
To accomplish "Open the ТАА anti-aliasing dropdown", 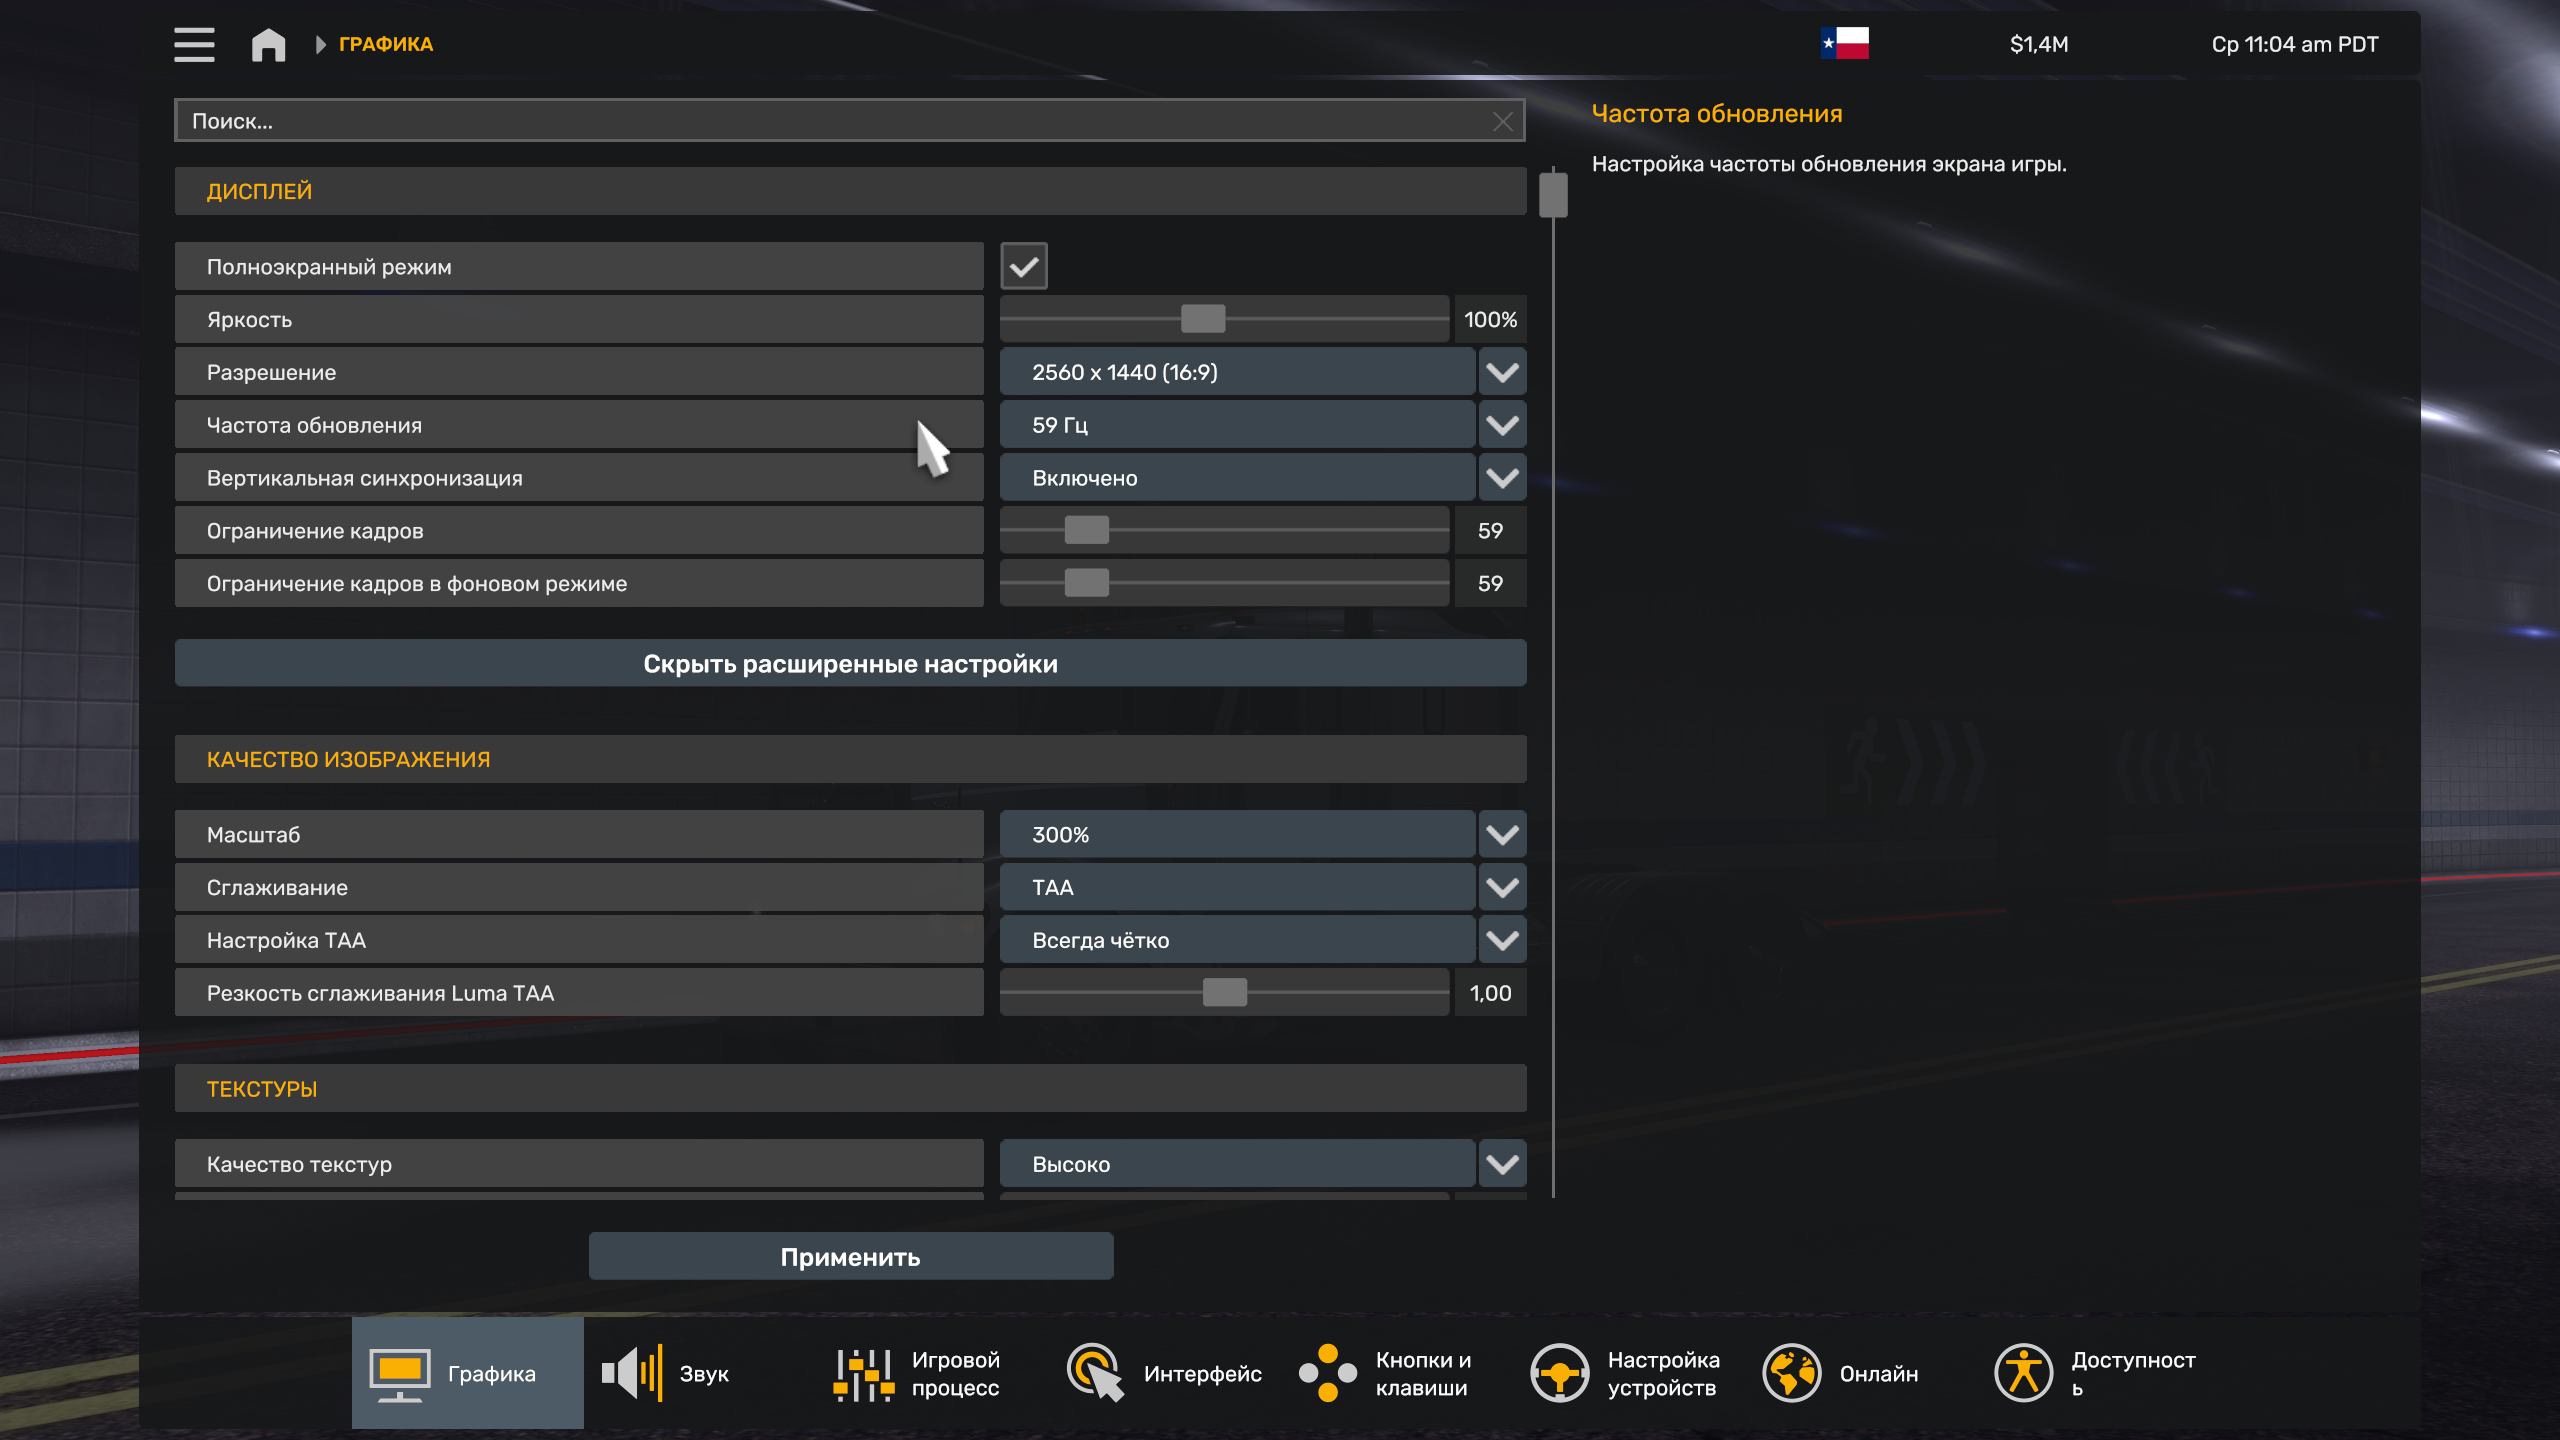I will [x=1502, y=888].
